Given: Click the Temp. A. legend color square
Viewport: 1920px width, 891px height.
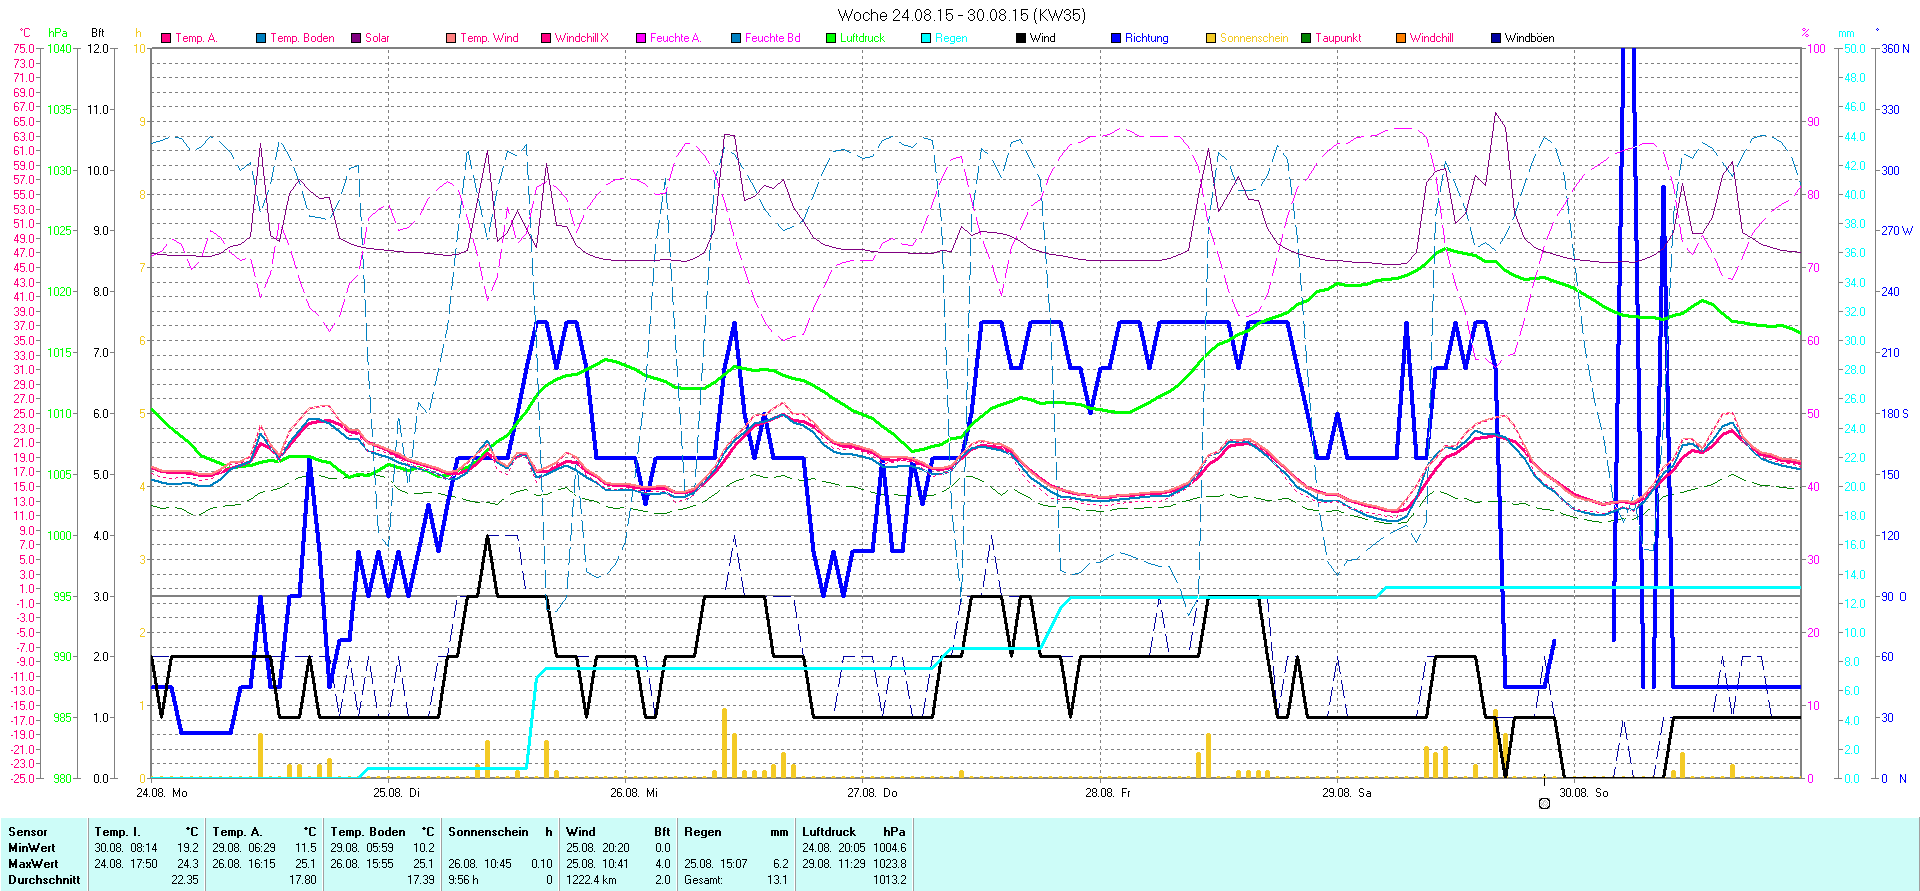Looking at the screenshot, I should [x=166, y=38].
